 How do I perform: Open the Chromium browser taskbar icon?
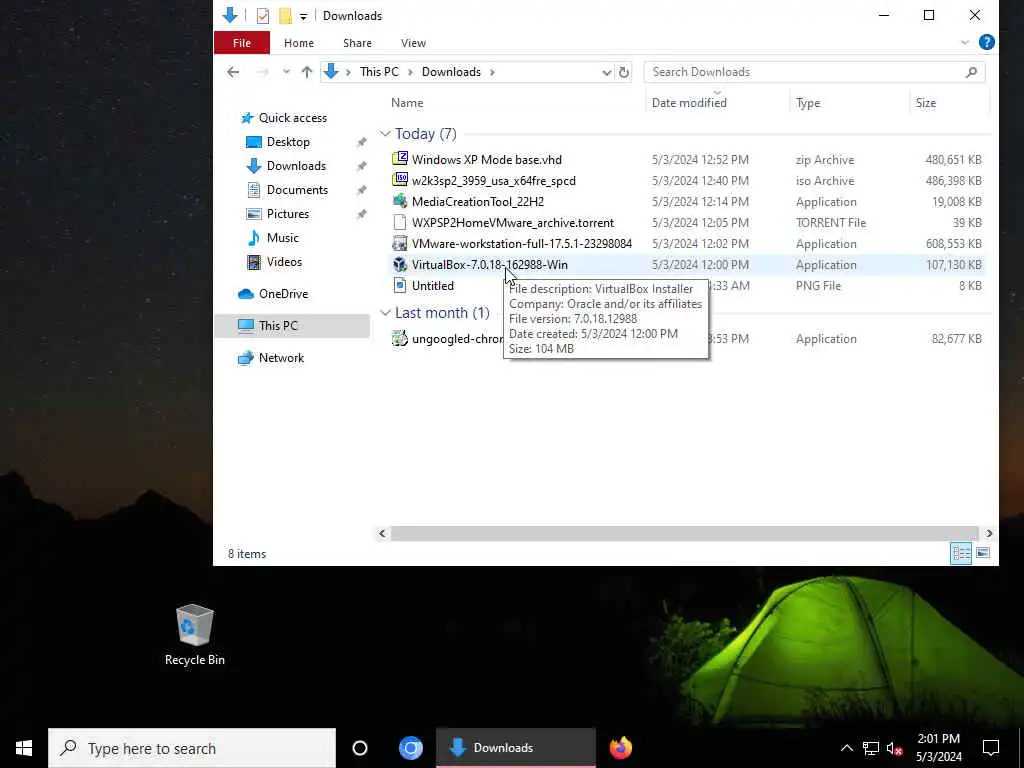click(411, 748)
